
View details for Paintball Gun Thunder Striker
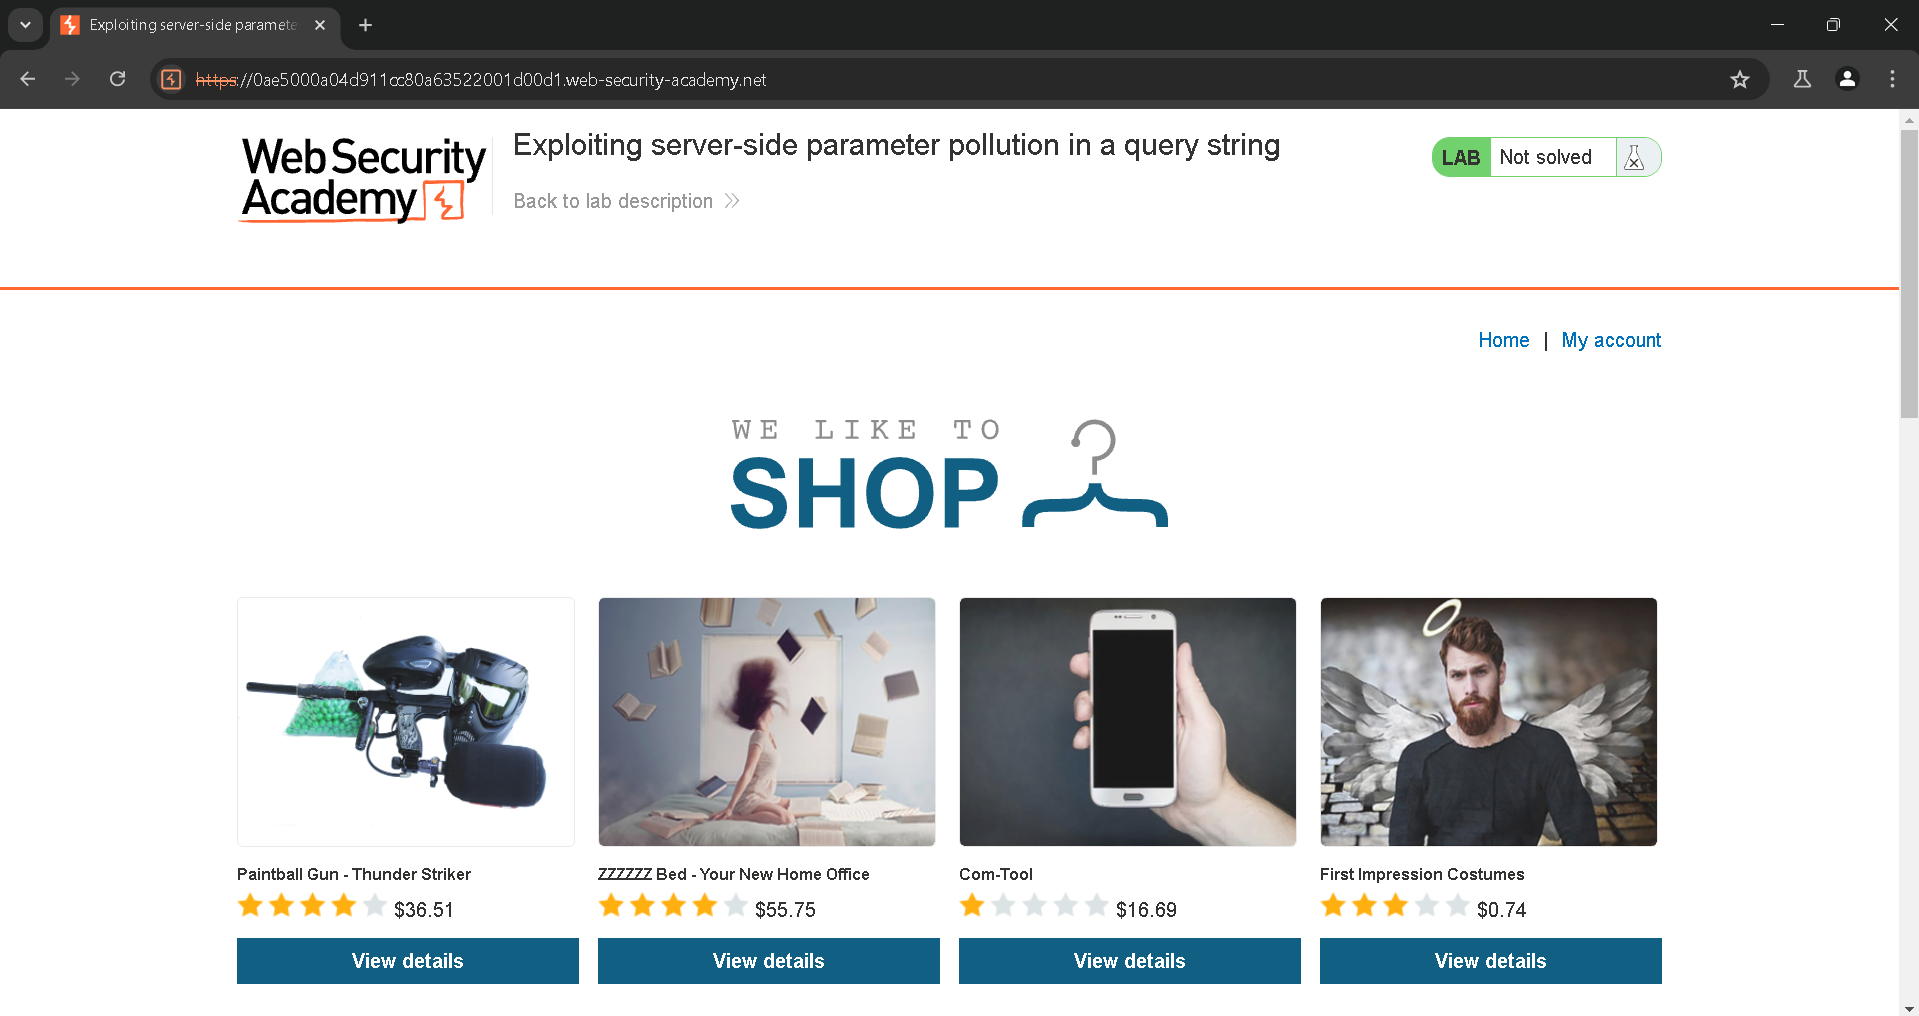(x=407, y=961)
